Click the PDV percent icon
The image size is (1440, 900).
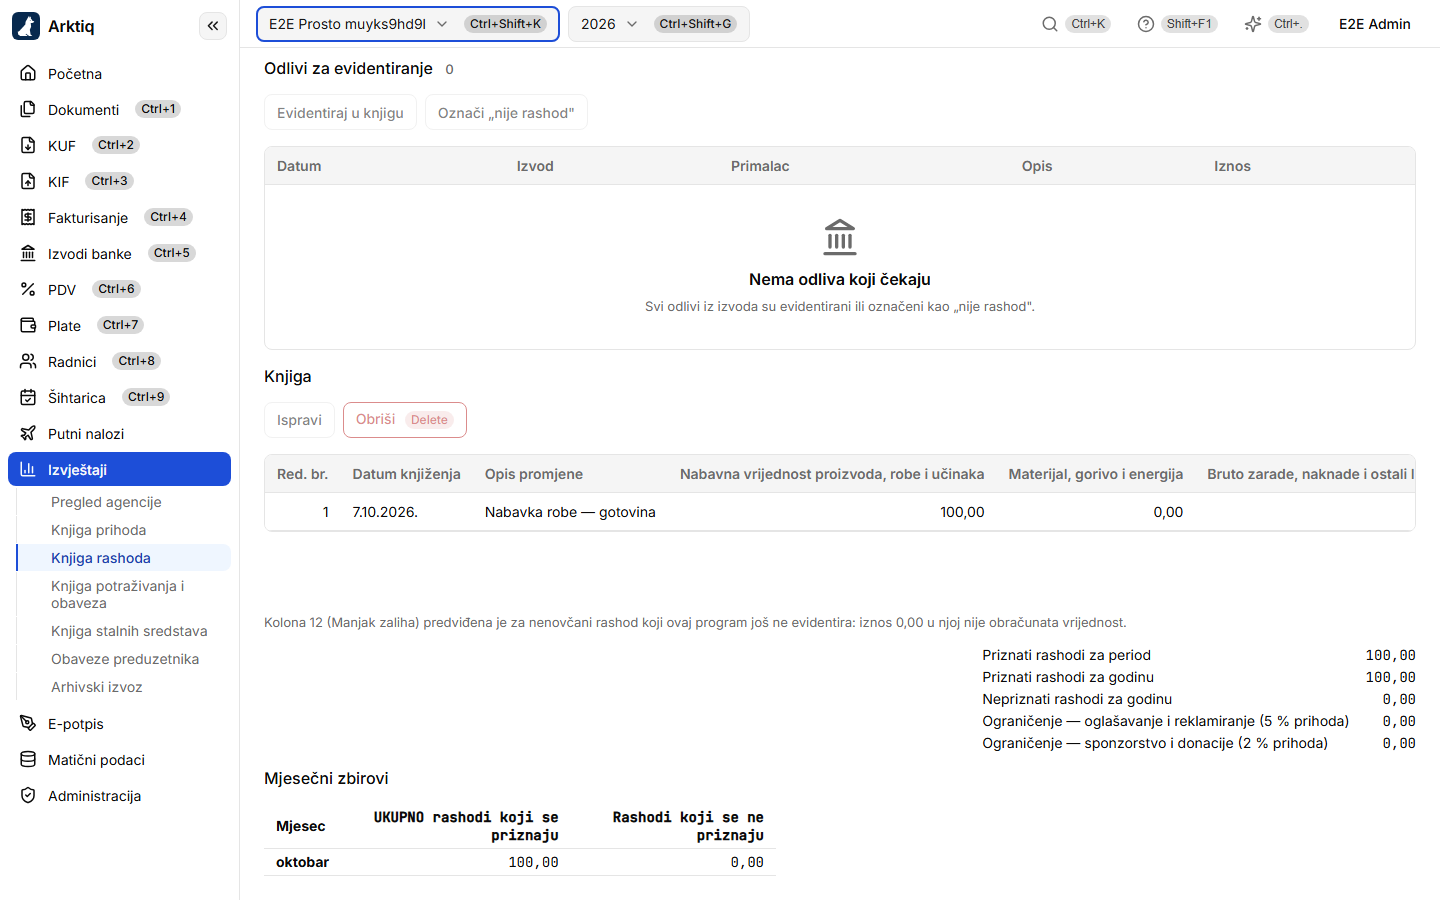point(28,290)
